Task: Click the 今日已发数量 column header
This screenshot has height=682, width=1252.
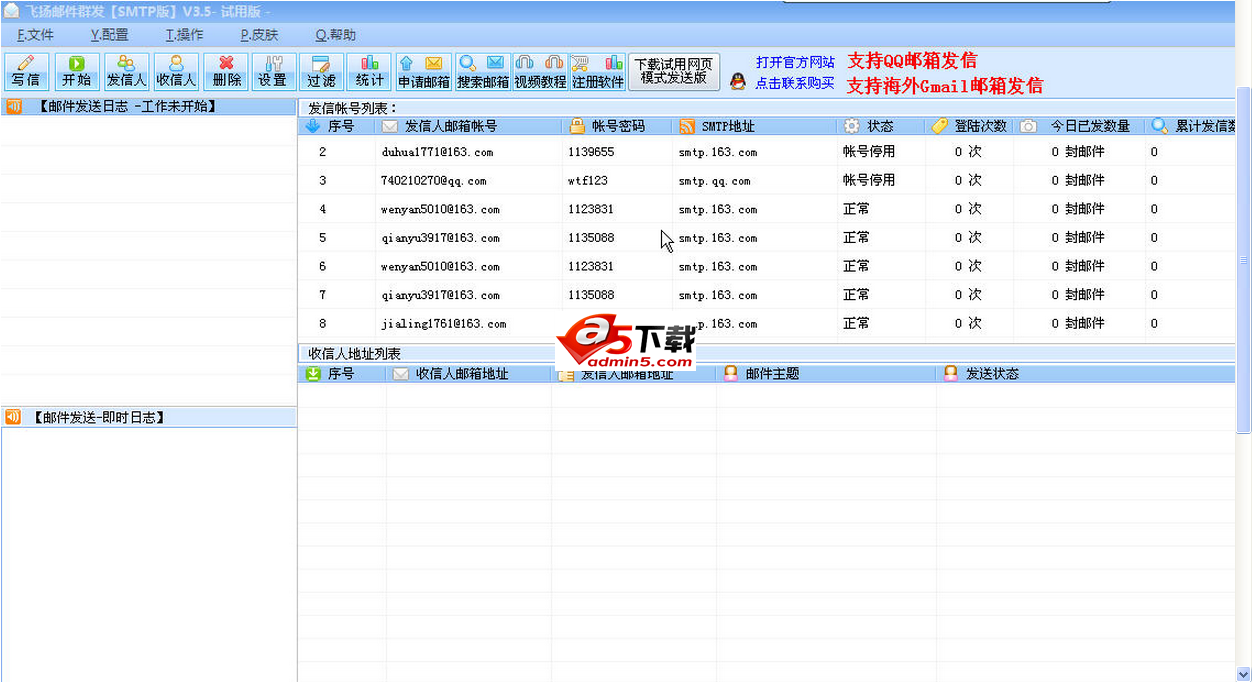Action: click(1079, 126)
